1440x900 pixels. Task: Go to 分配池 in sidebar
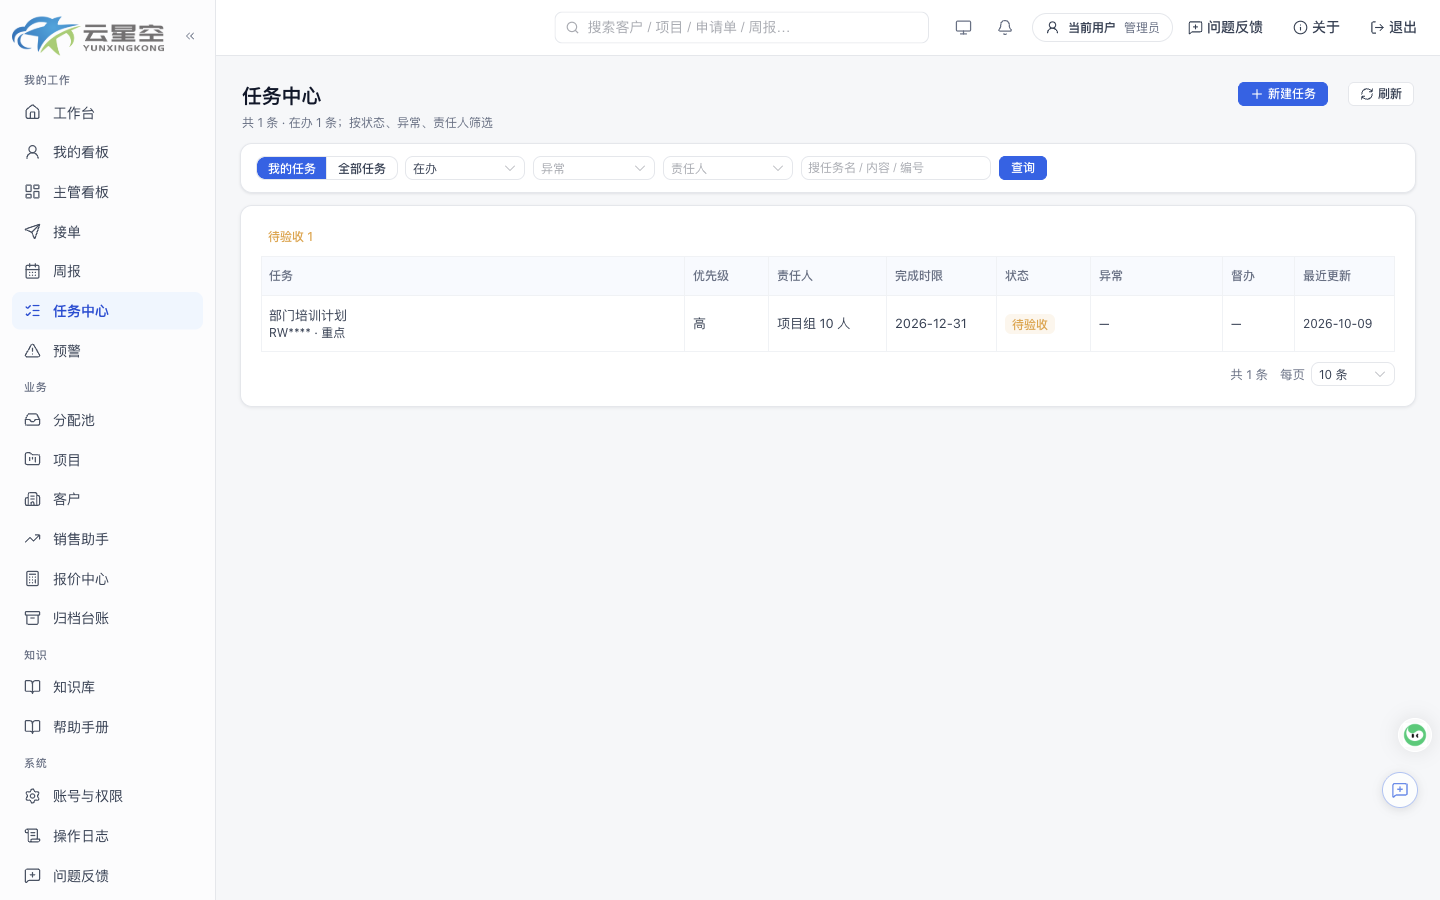click(x=107, y=420)
